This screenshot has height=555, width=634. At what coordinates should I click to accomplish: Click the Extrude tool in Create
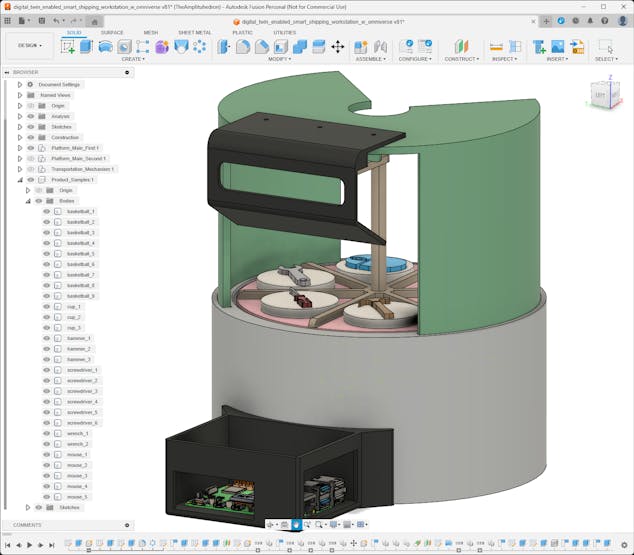pos(86,46)
